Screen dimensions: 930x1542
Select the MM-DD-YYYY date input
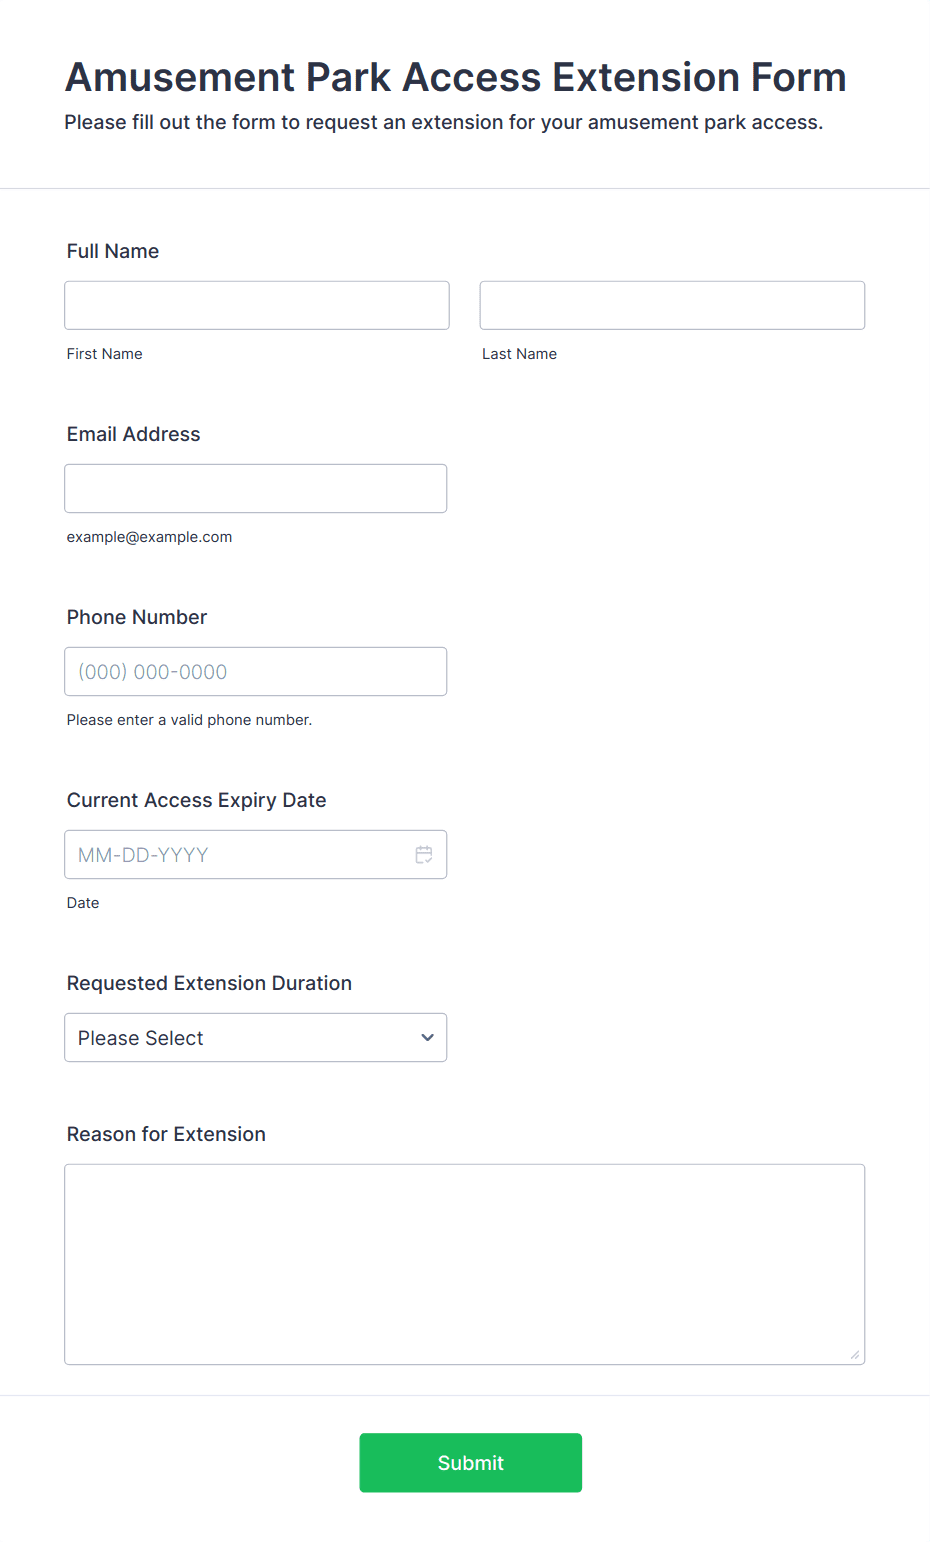(256, 855)
